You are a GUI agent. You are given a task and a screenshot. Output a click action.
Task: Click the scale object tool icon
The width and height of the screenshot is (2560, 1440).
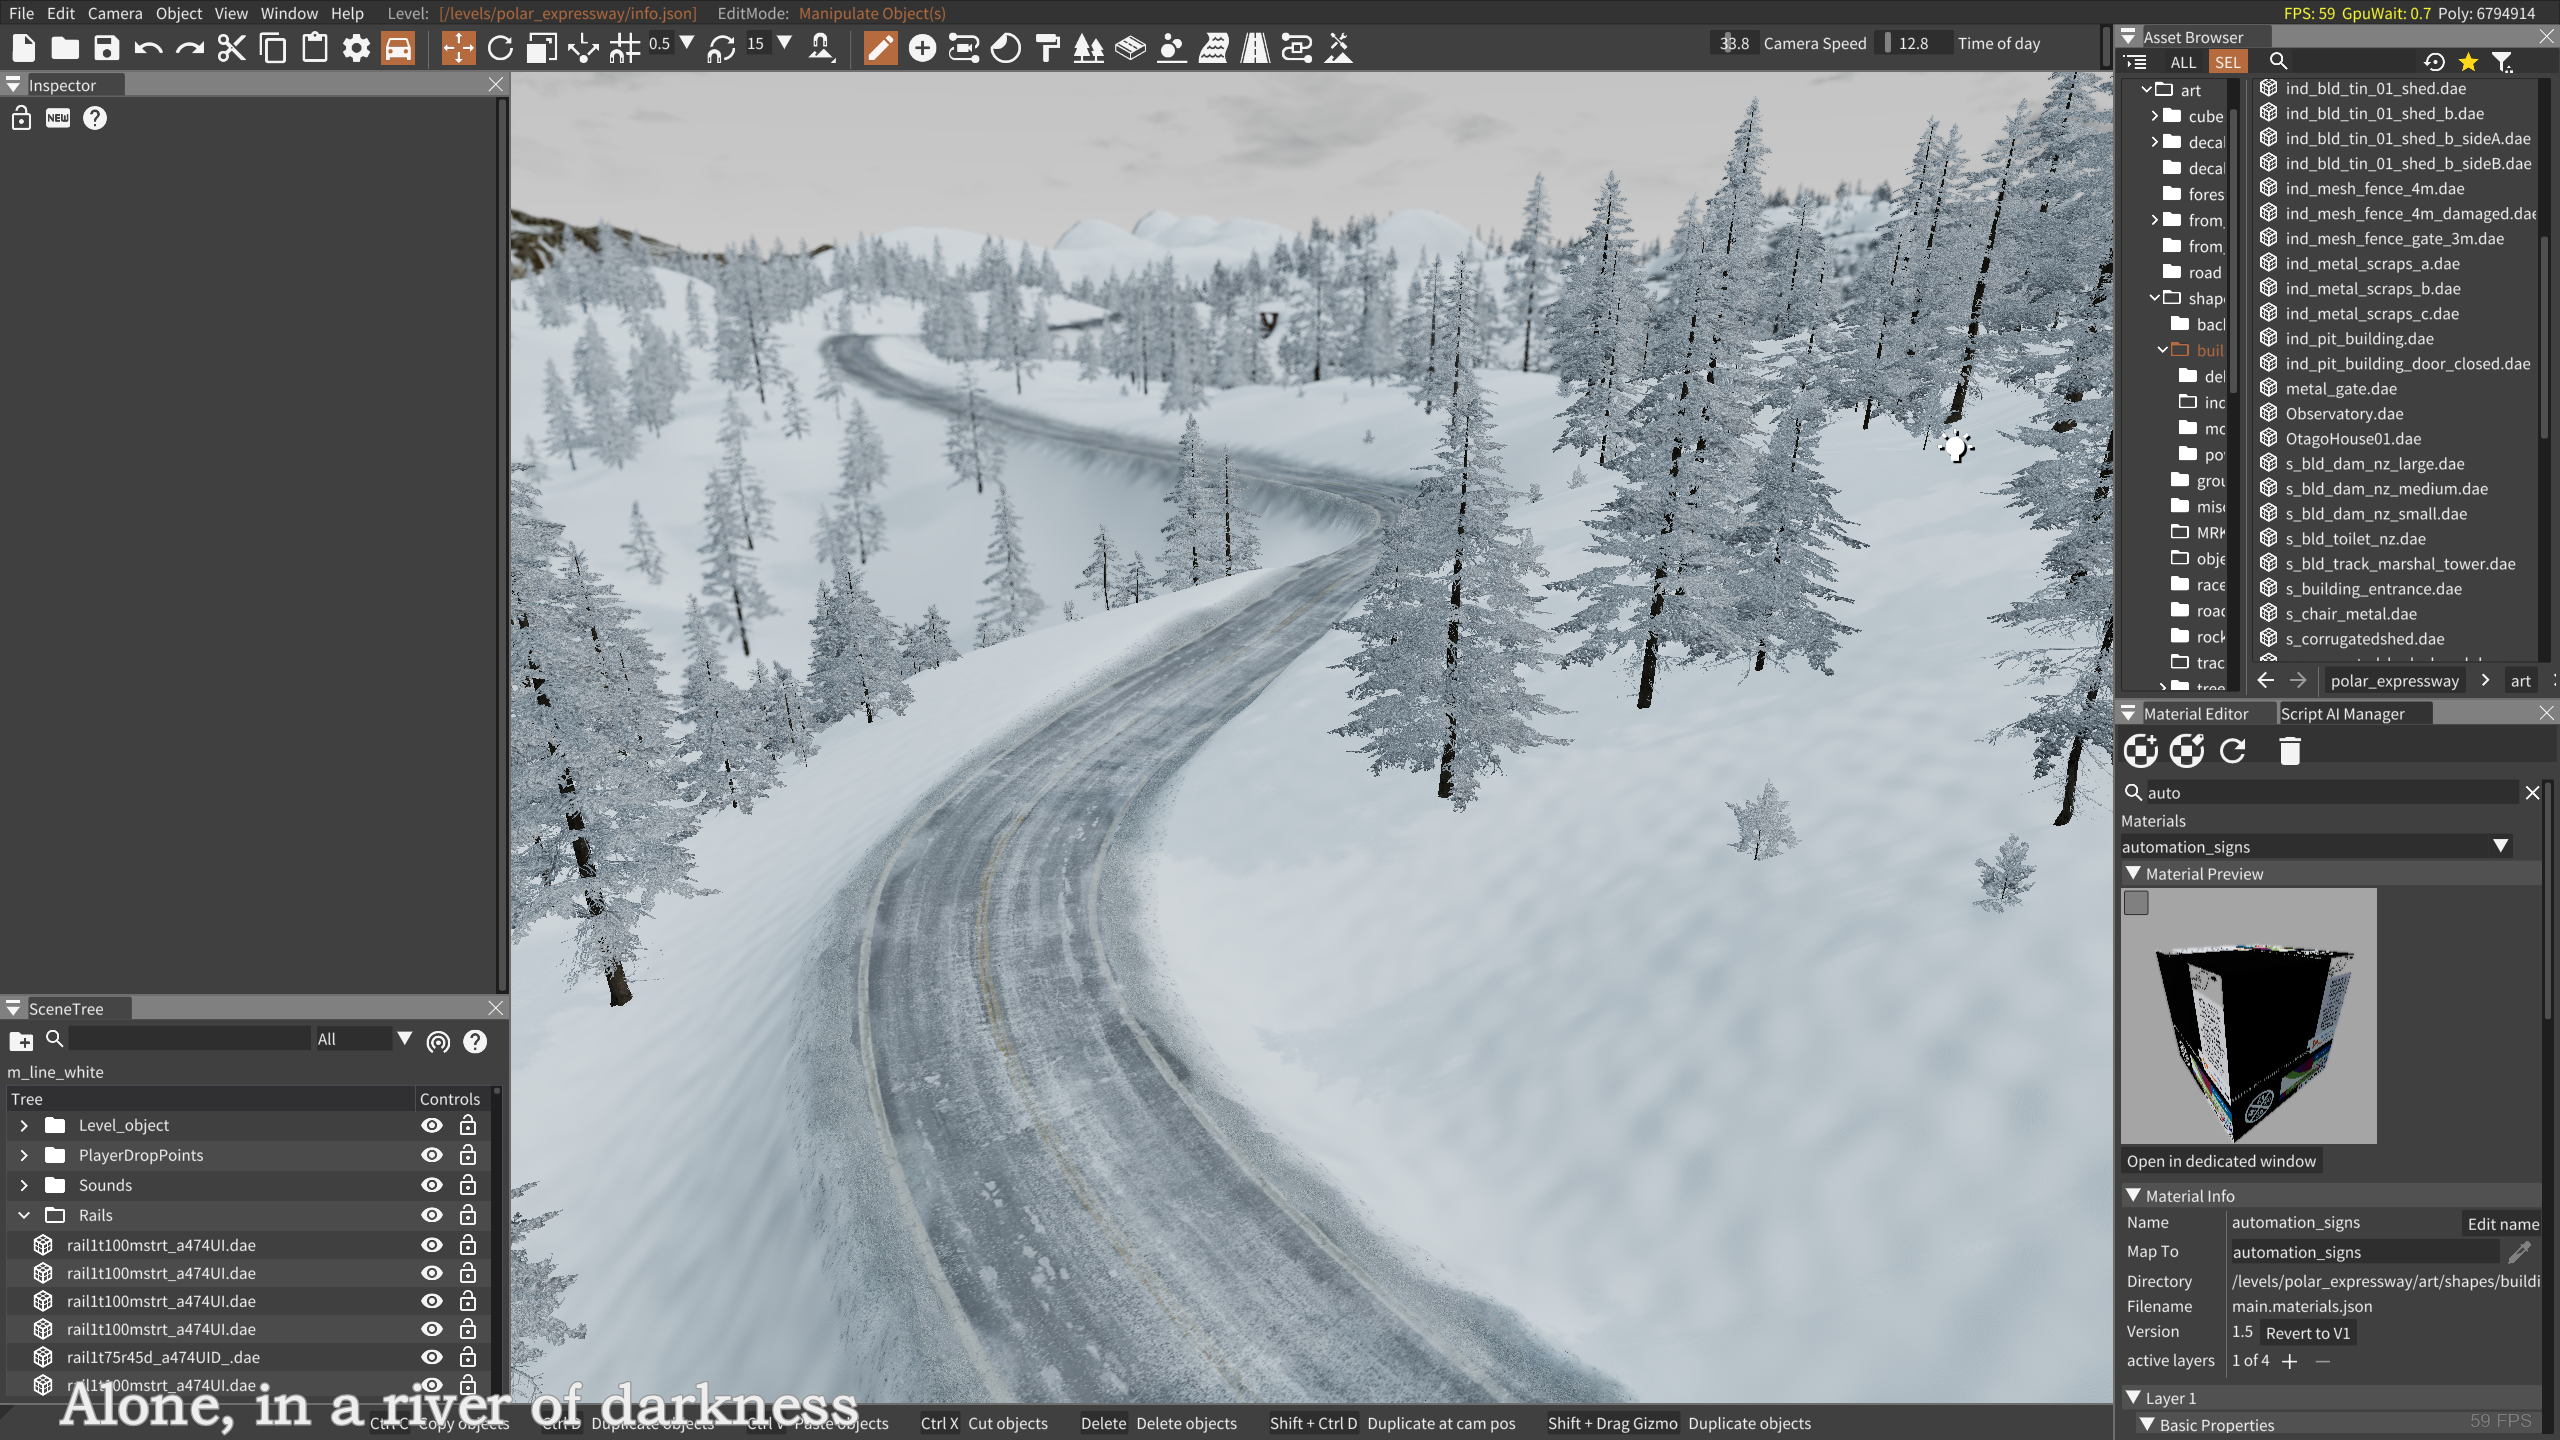[542, 48]
